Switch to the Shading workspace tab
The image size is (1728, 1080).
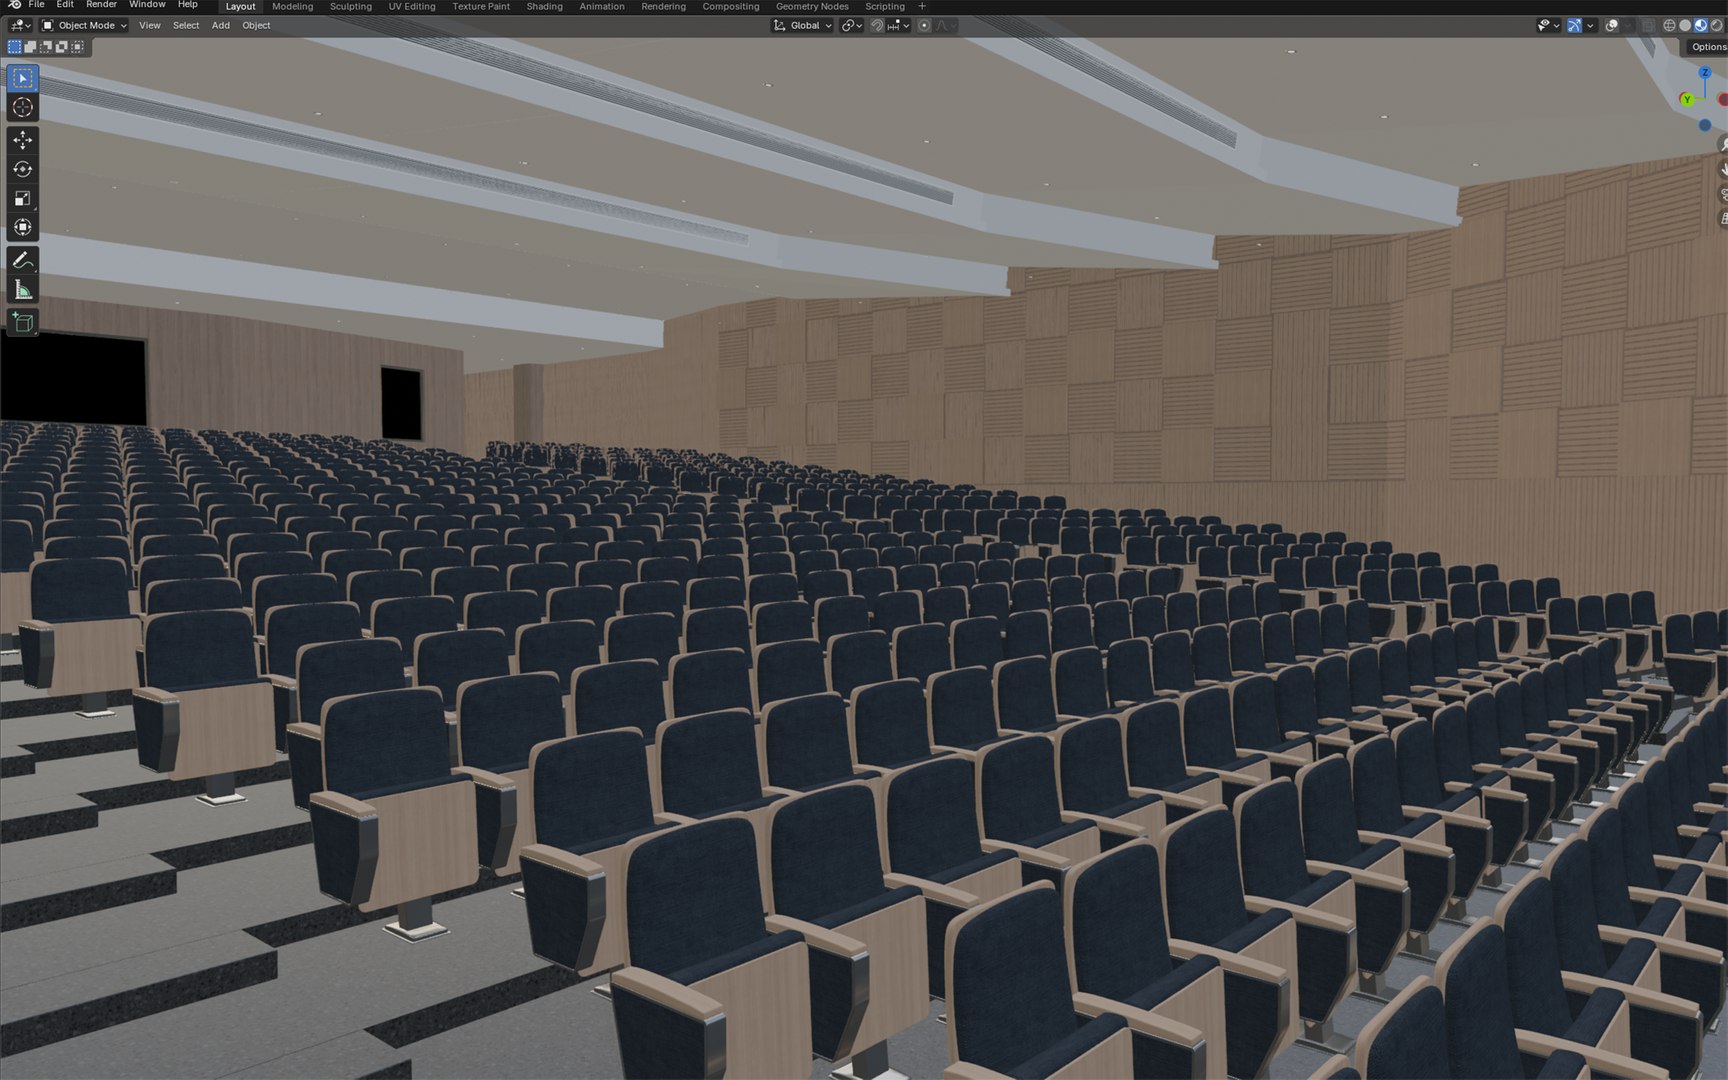544,6
